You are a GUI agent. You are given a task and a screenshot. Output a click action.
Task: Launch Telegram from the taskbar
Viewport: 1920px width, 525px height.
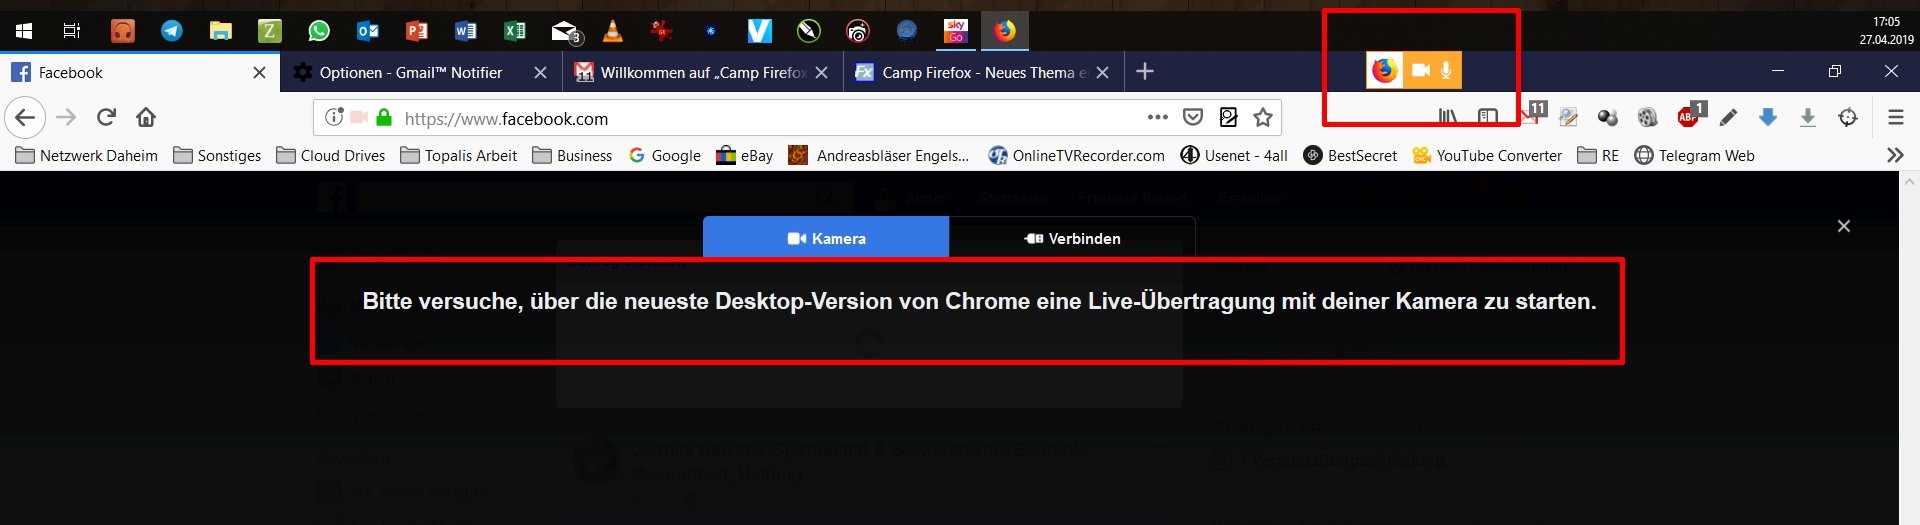click(172, 31)
